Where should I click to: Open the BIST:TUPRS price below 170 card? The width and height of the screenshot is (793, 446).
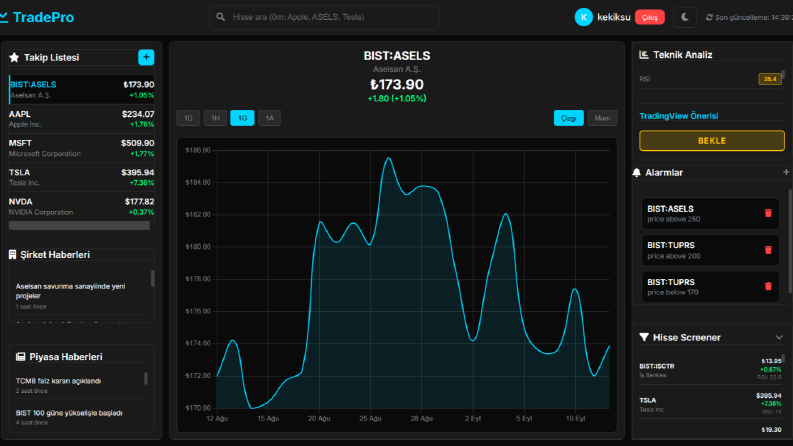pos(710,287)
